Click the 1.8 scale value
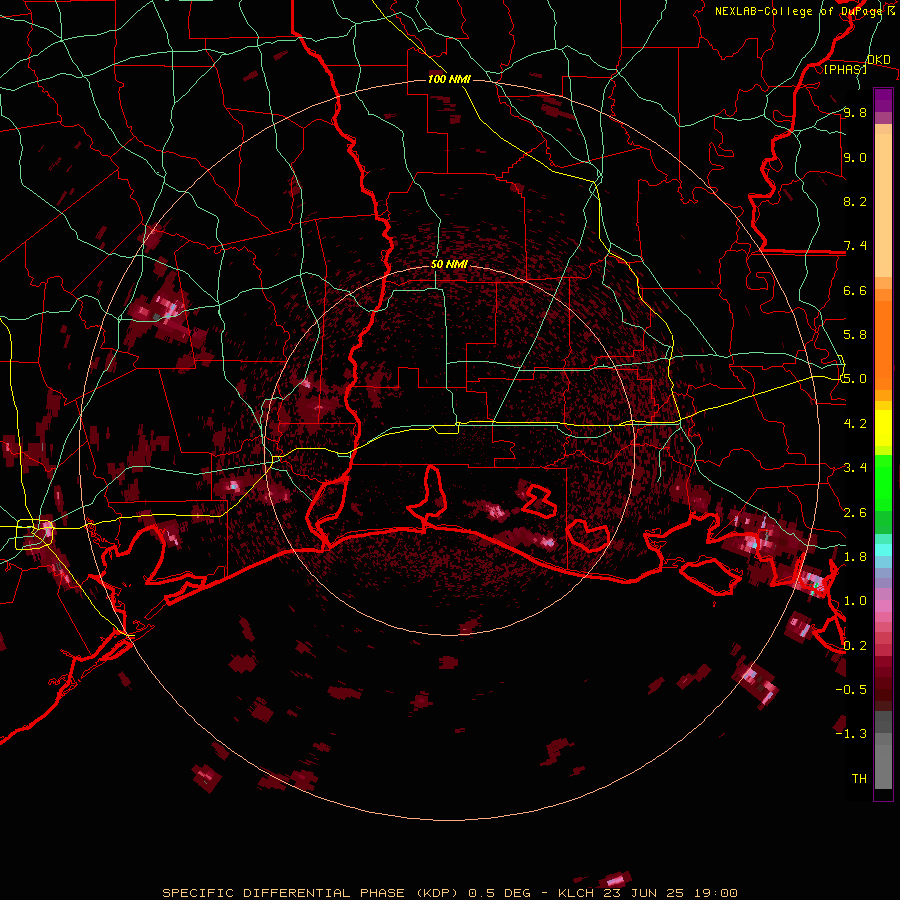Viewport: 900px width, 900px height. 855,557
